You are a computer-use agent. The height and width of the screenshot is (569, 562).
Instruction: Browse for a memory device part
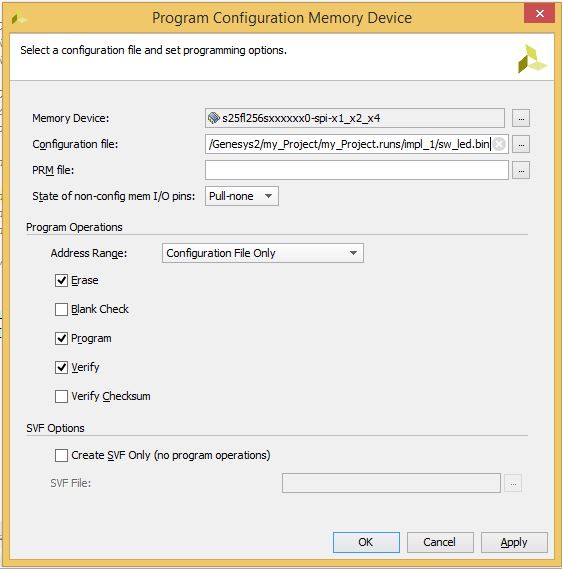pyautogui.click(x=521, y=118)
